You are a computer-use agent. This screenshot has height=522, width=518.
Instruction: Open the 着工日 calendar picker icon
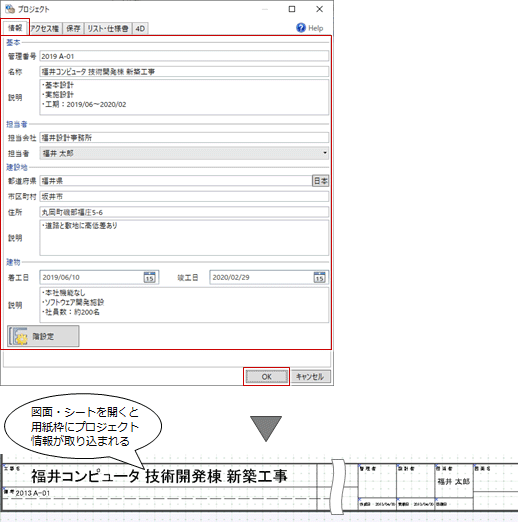coord(150,277)
